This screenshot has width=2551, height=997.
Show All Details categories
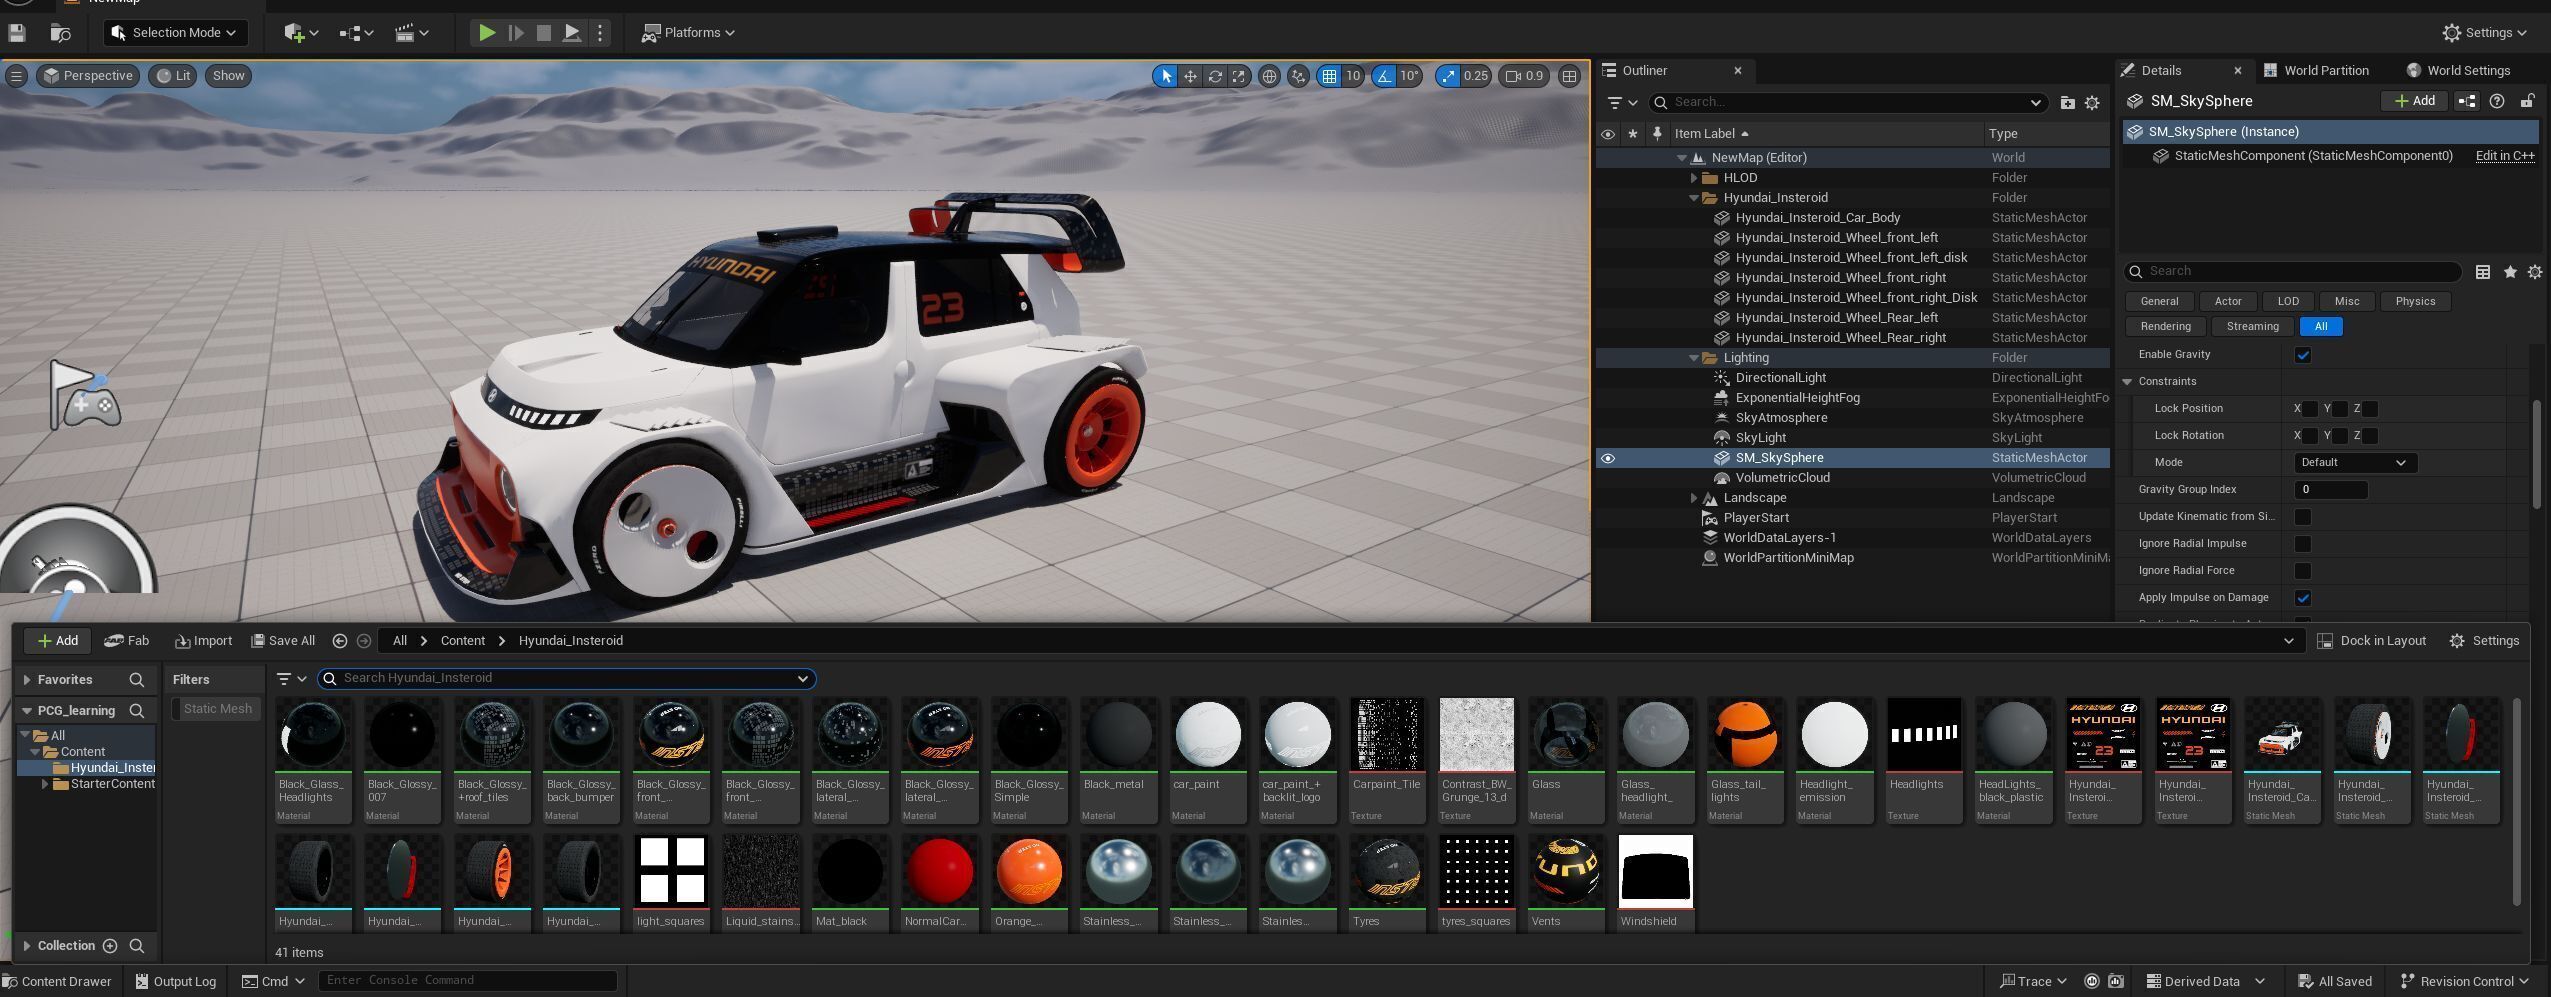point(2320,327)
